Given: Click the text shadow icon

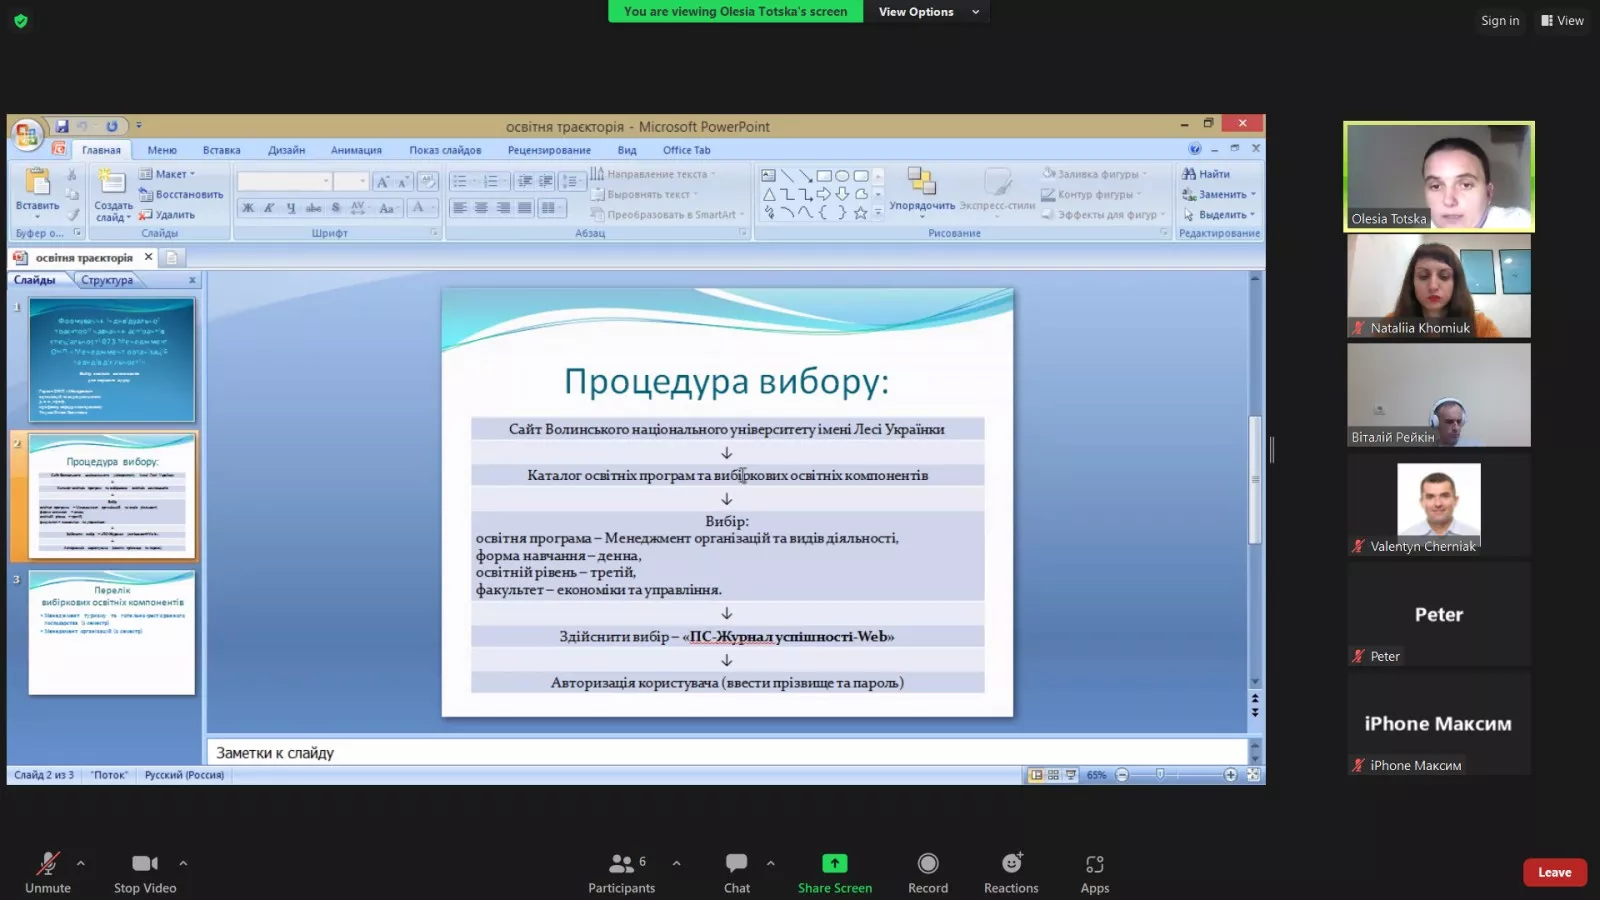Looking at the screenshot, I should coord(334,207).
